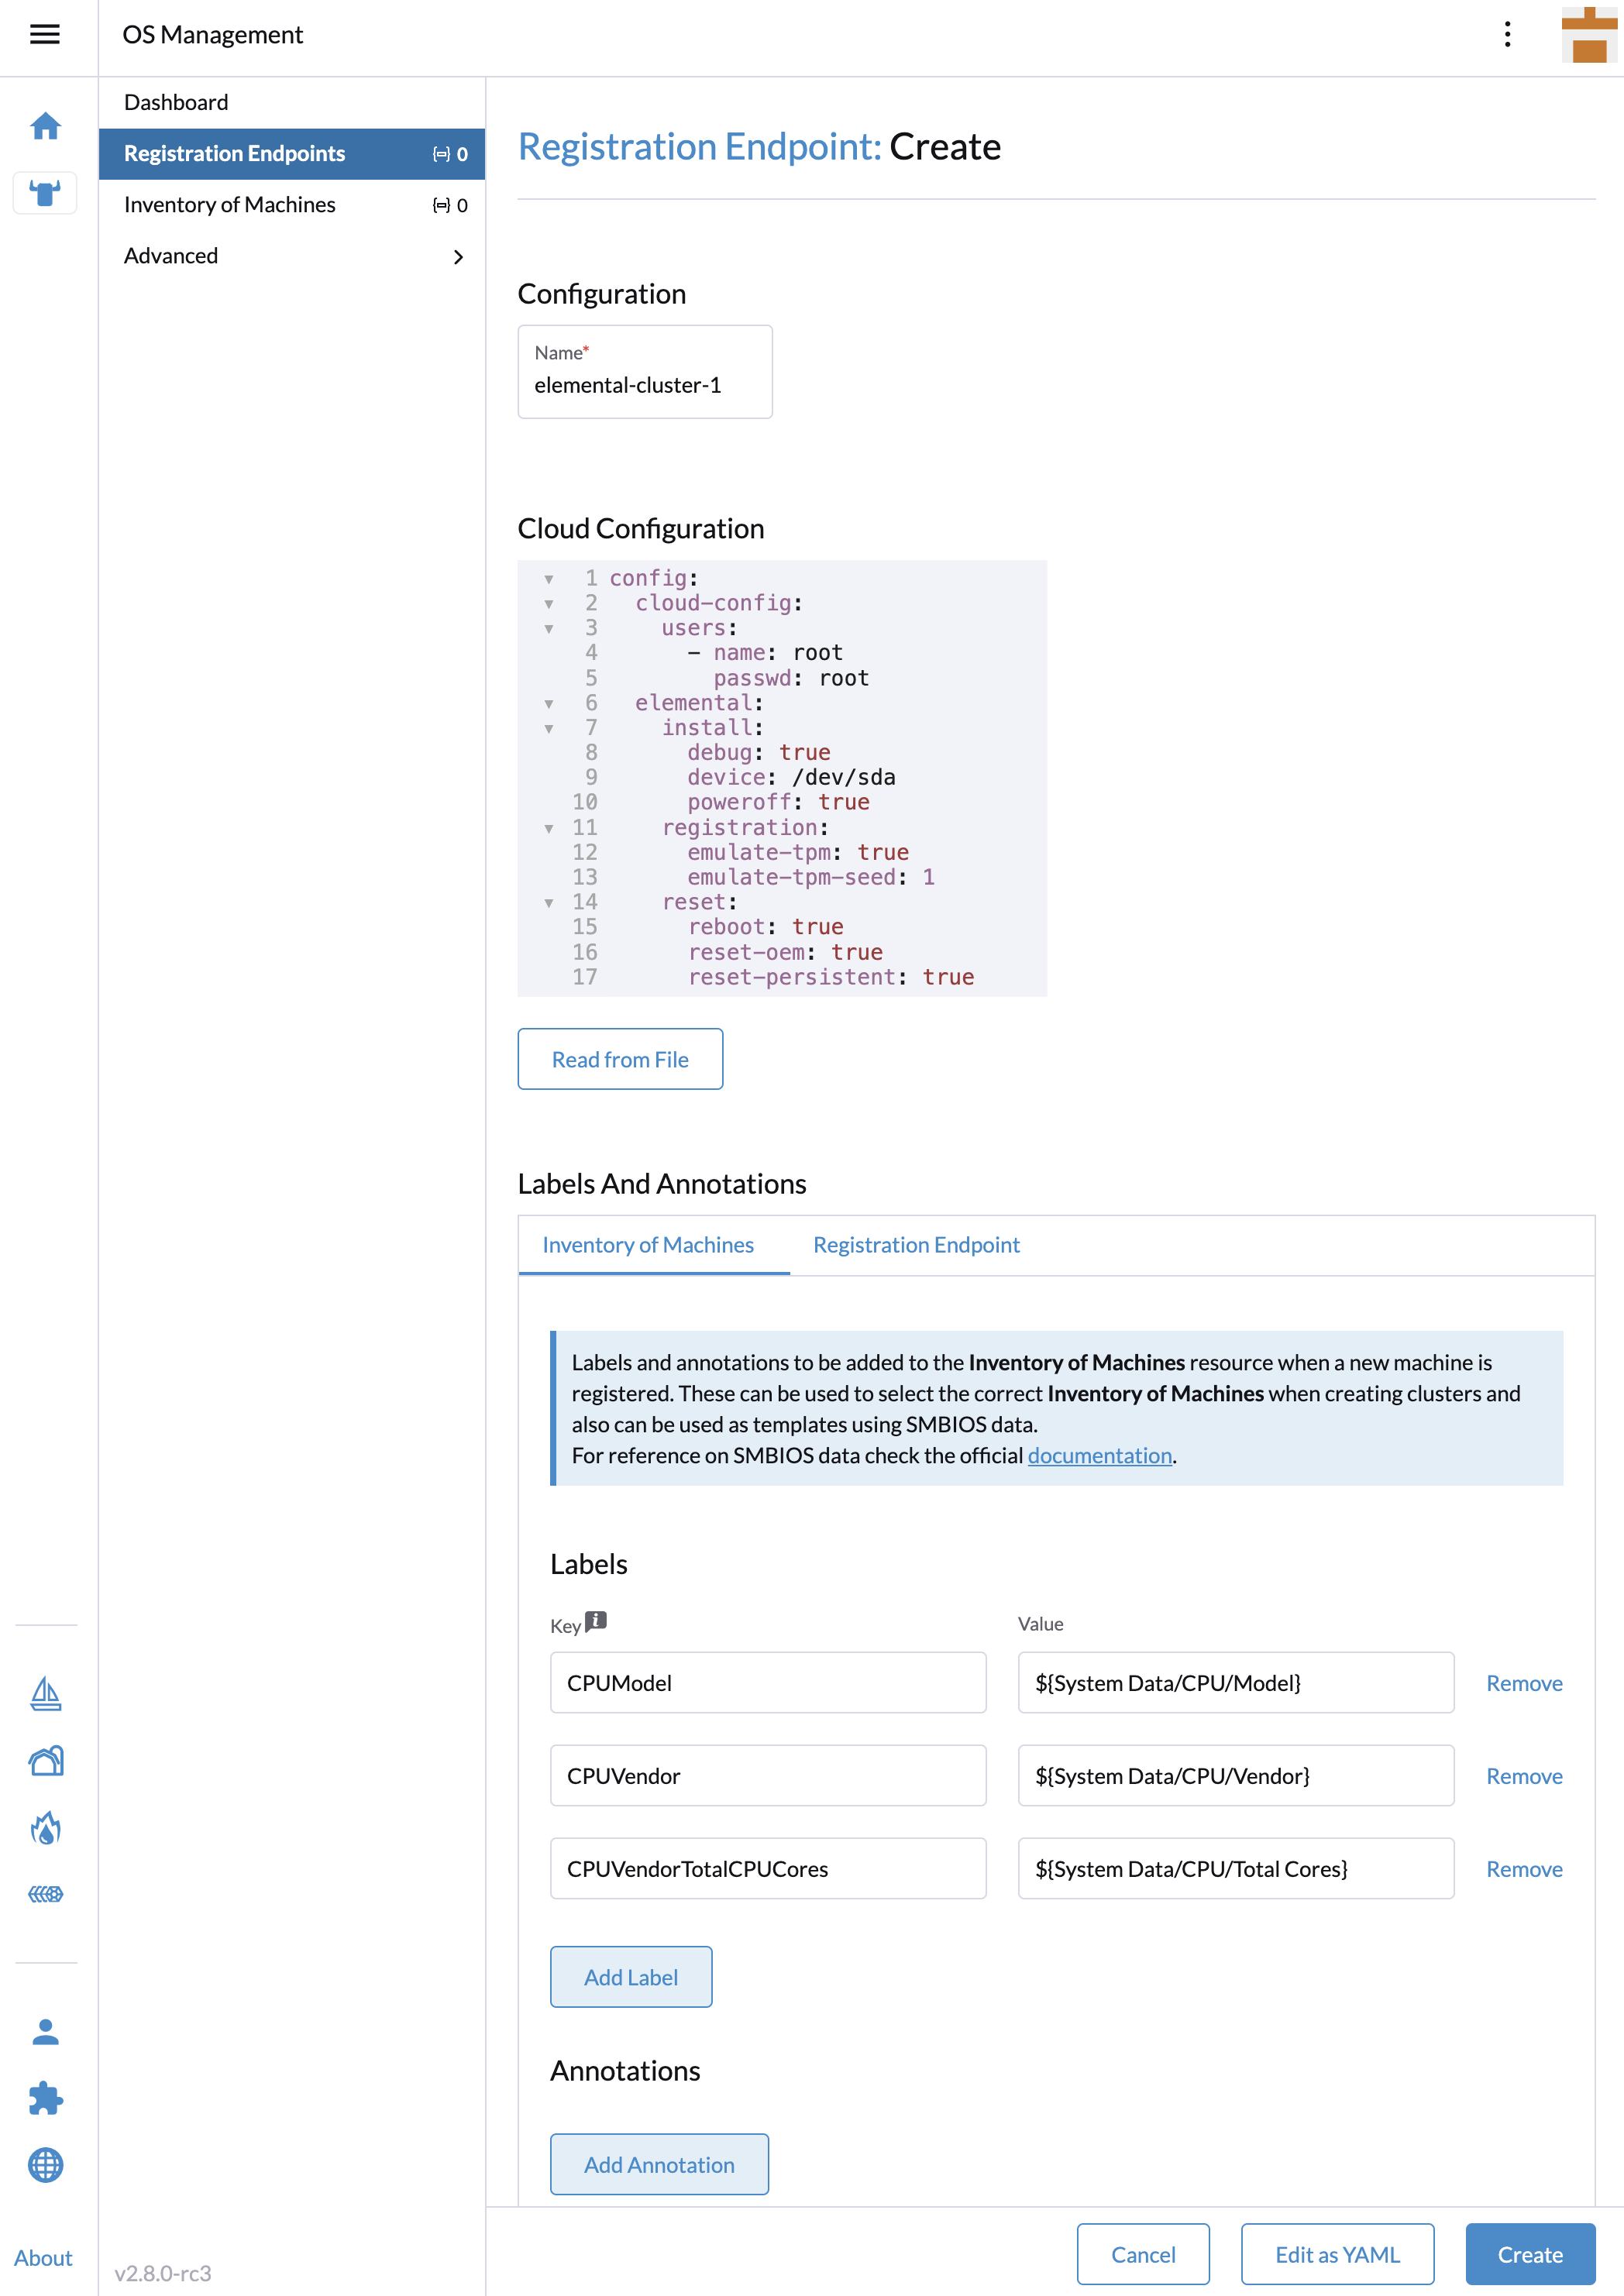1624x2296 pixels.
Task: Go to Home via house icon
Action: [x=45, y=126]
